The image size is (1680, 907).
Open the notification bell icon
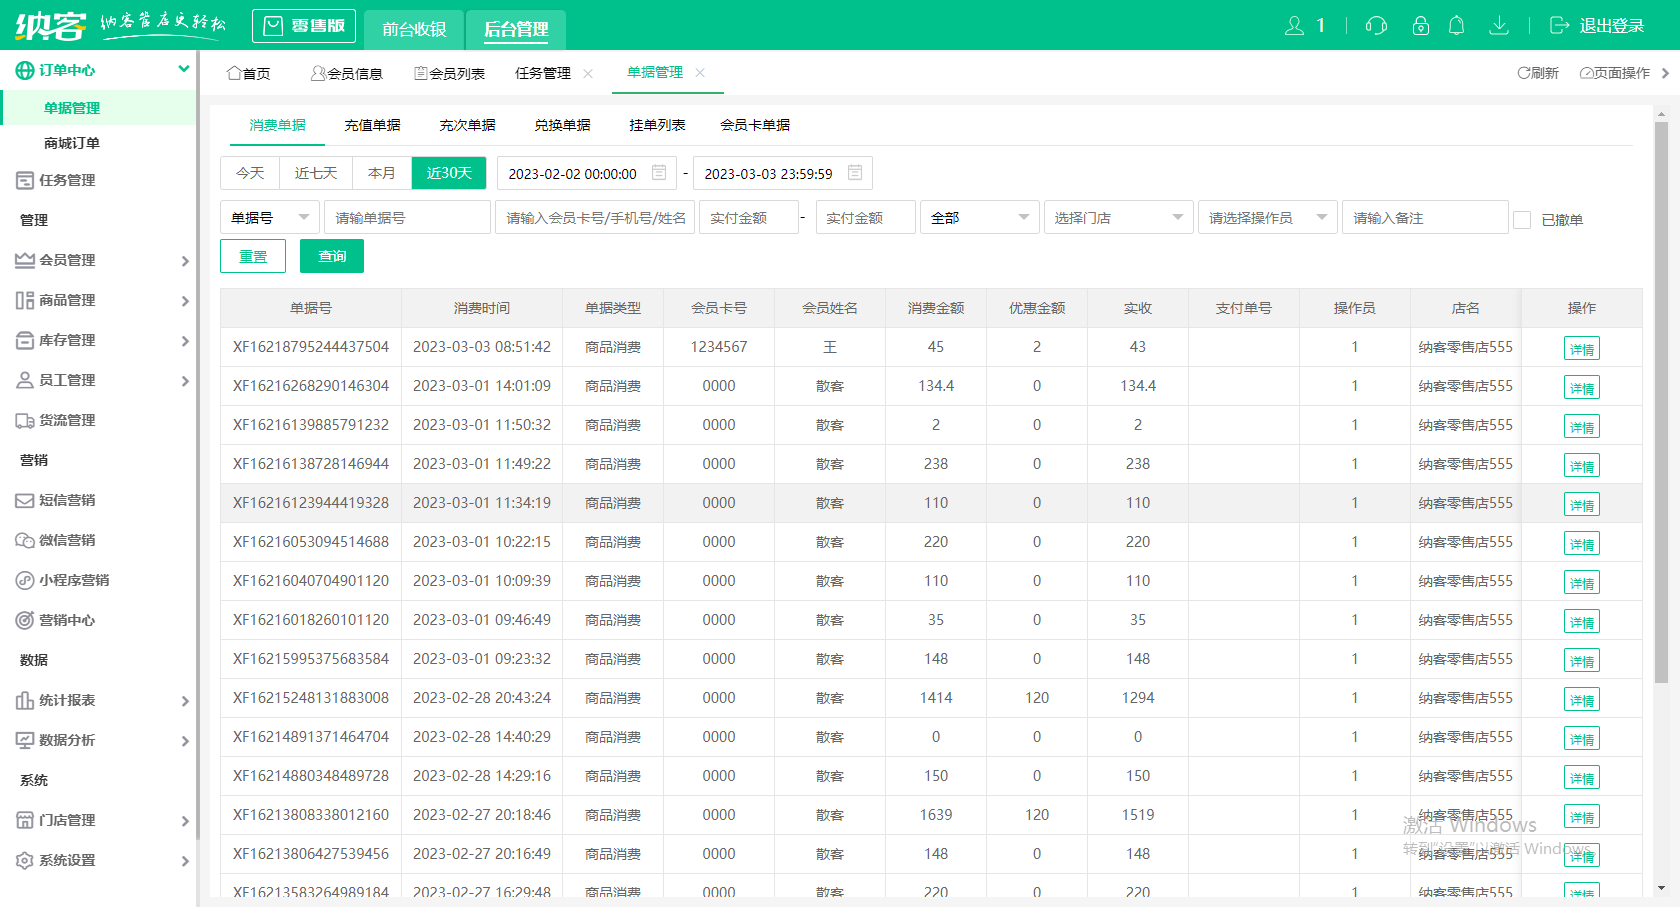pos(1458,26)
